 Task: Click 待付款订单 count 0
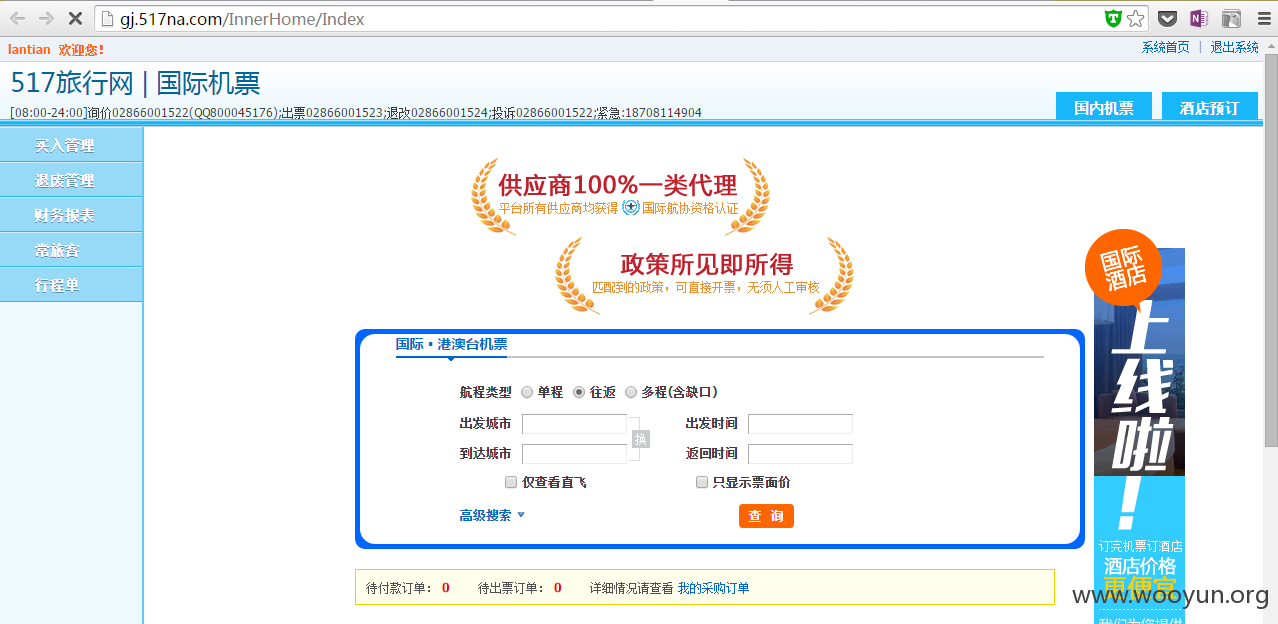click(446, 588)
